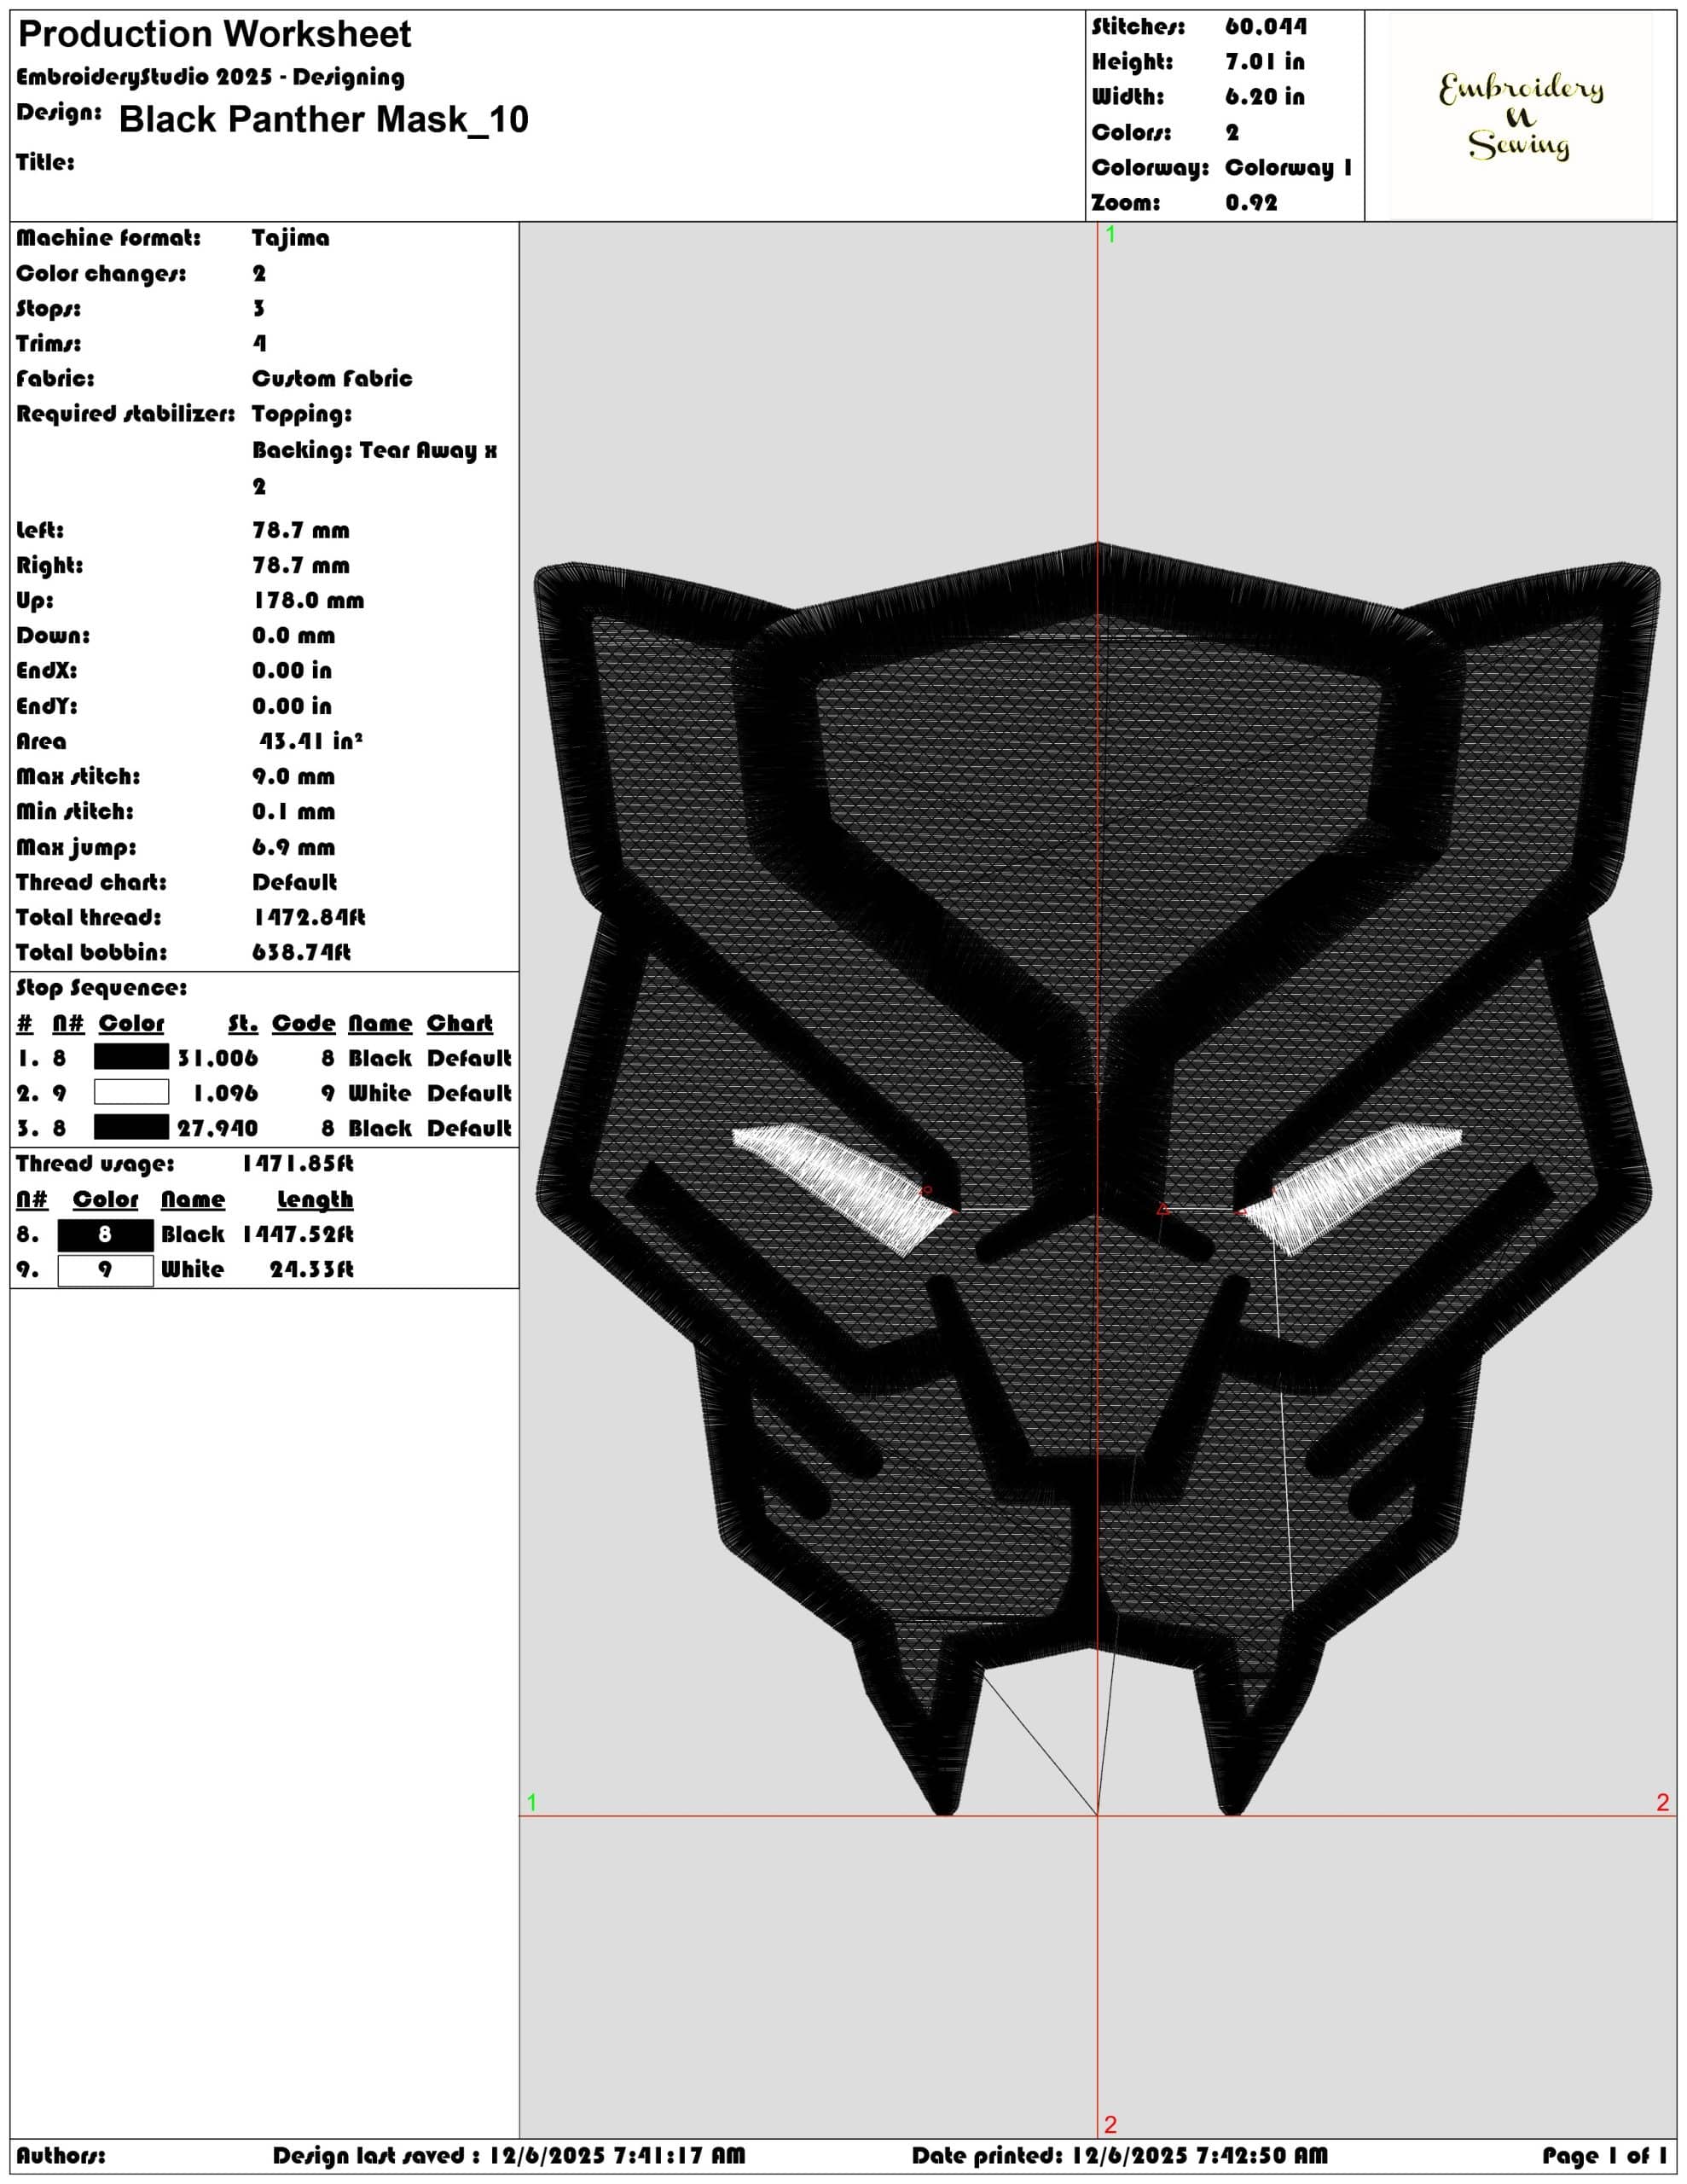
Task: Click the design name "Black Panther Mask_10"
Action: 323,119
